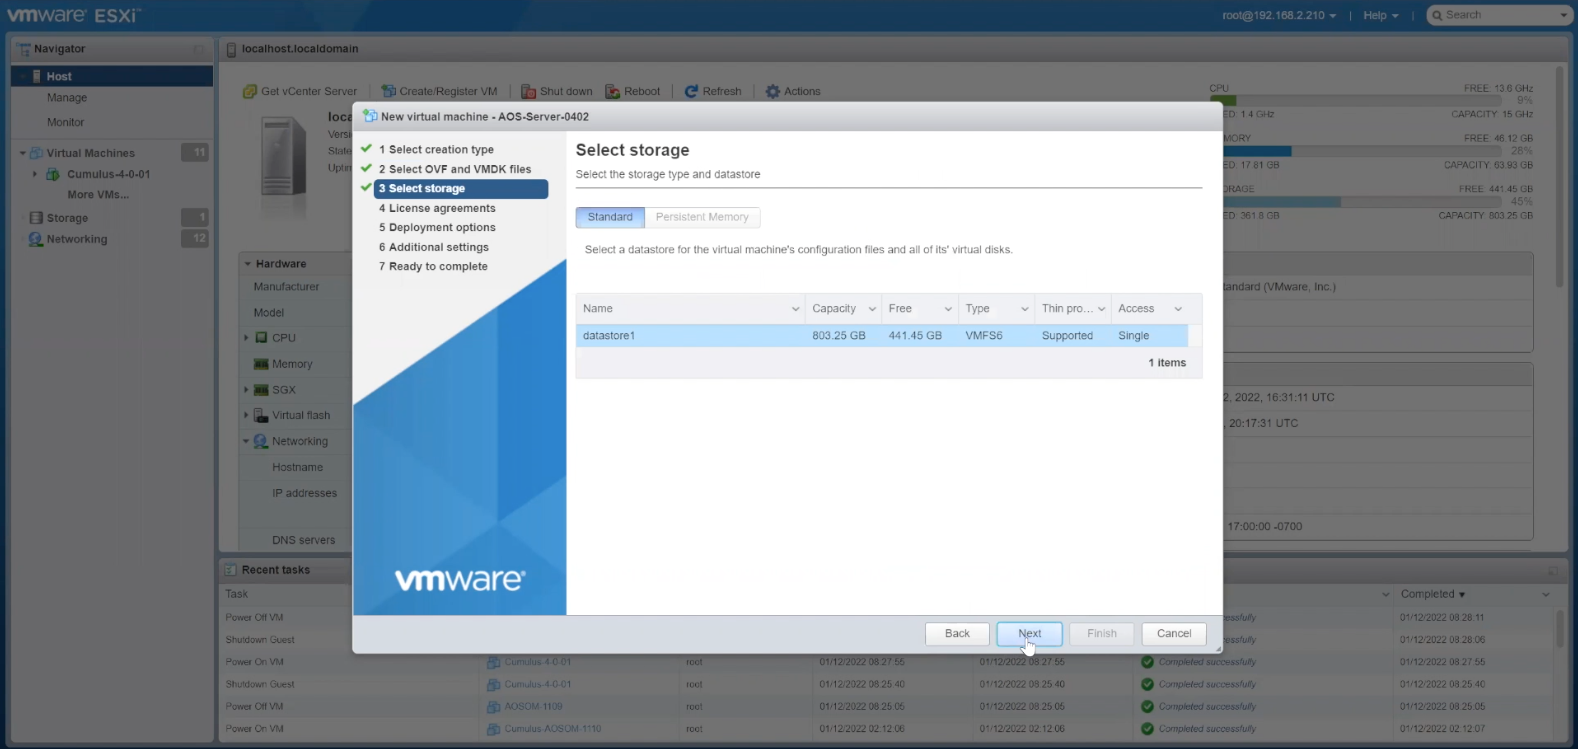This screenshot has height=749, width=1578.
Task: Open Cumulus-AOSOM-1110 link in Recent tasks
Action: tap(553, 728)
